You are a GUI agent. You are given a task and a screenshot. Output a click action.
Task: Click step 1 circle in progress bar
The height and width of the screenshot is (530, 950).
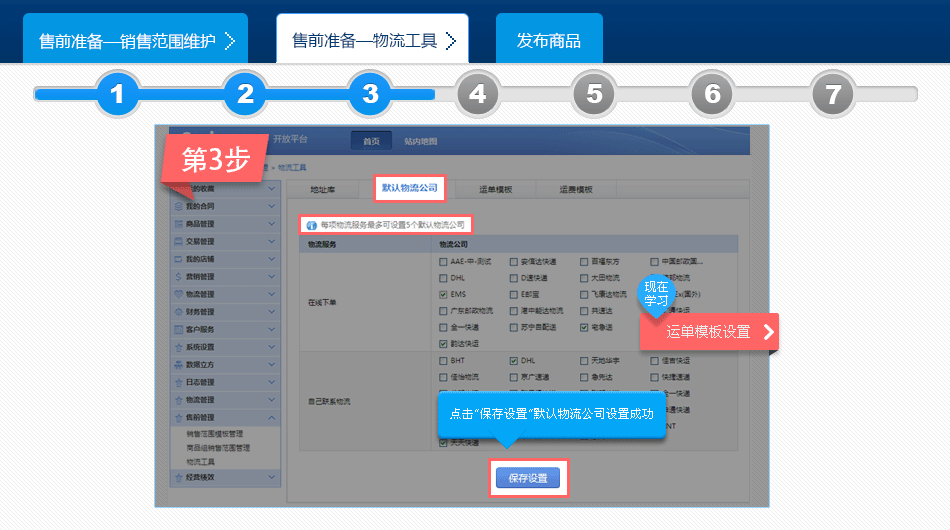click(x=118, y=94)
